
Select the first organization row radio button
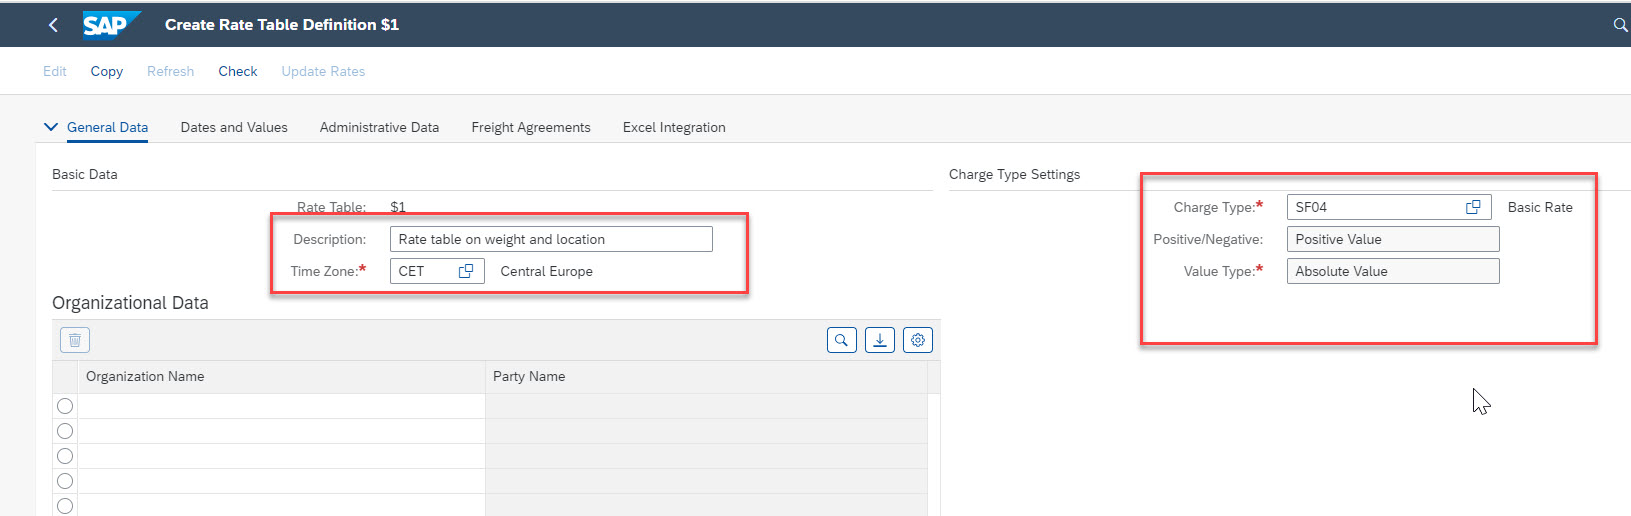click(65, 406)
